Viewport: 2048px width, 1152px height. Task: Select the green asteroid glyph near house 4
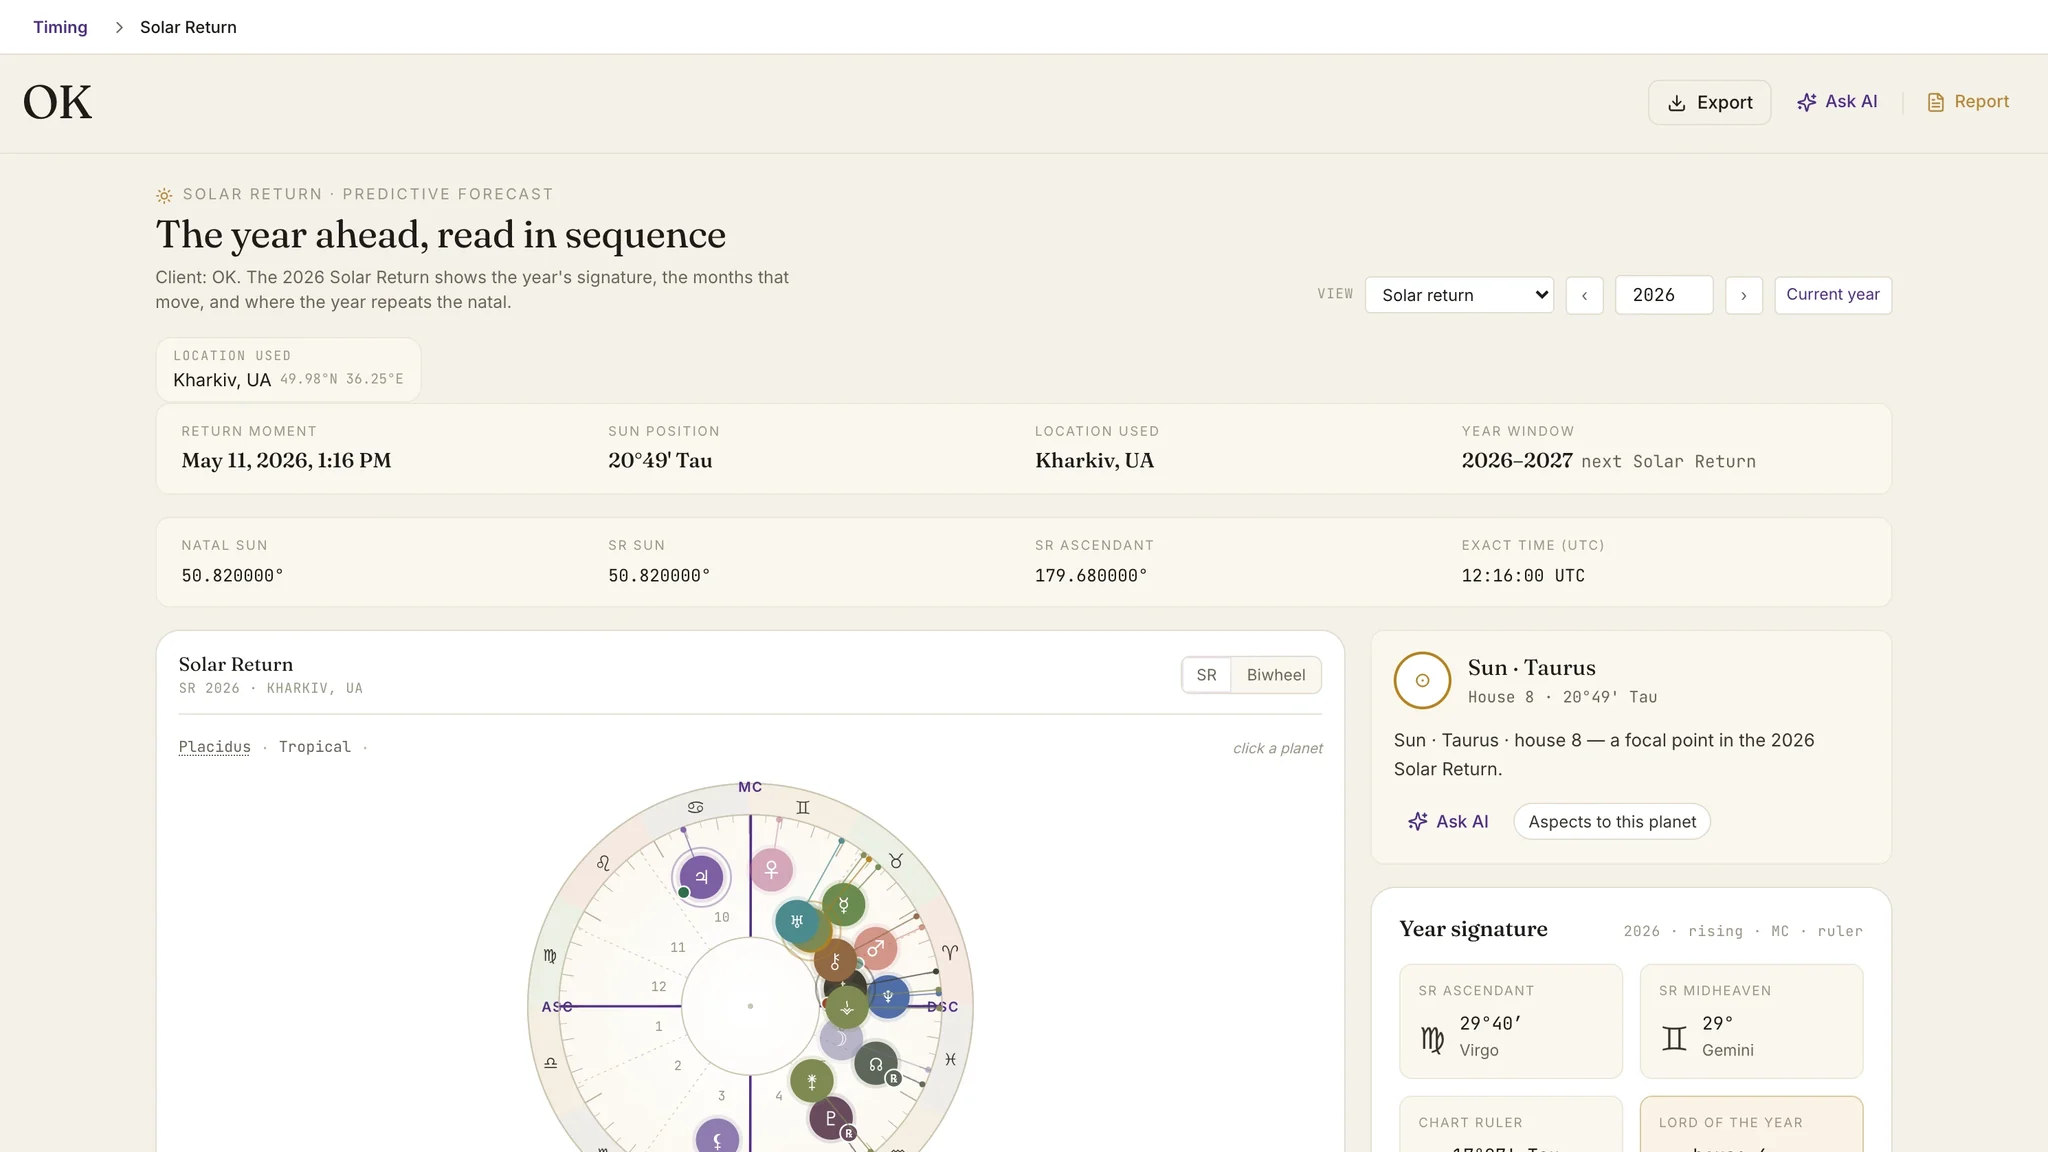[x=812, y=1081]
